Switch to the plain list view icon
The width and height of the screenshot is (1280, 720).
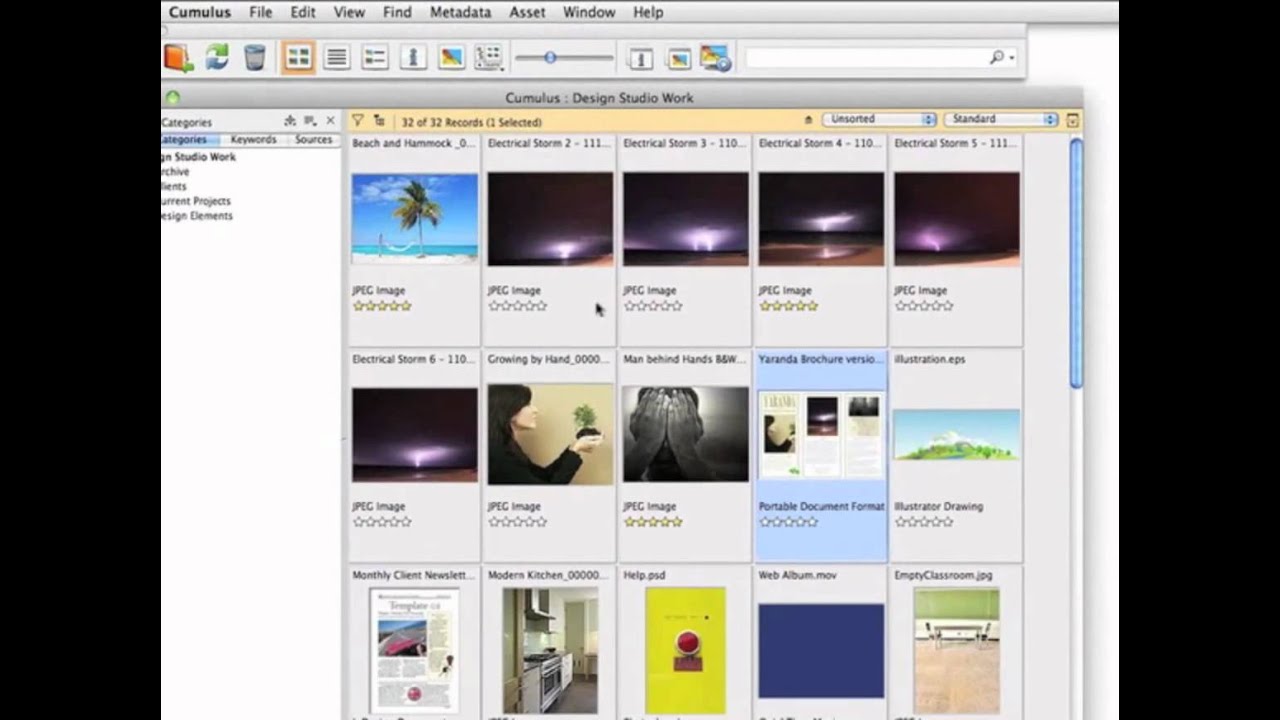[x=337, y=57]
